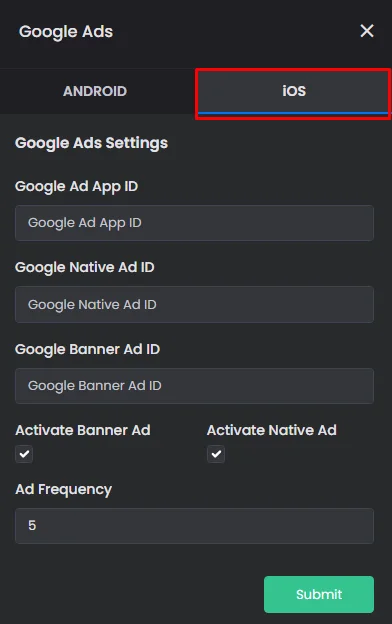Select the iOS tab
This screenshot has height=624, width=392.
(x=294, y=91)
